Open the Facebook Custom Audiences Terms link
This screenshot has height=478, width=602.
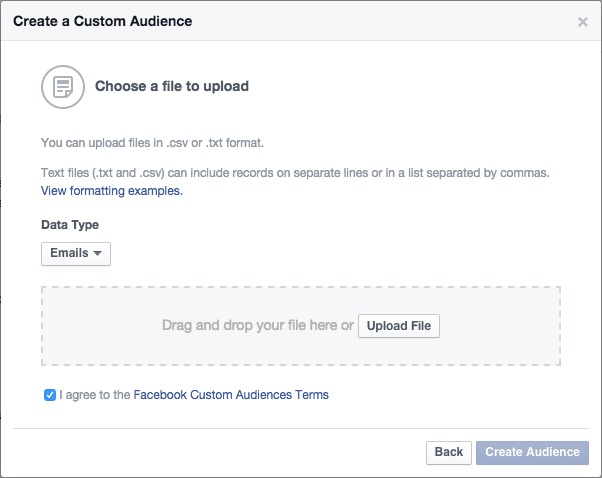pos(231,395)
